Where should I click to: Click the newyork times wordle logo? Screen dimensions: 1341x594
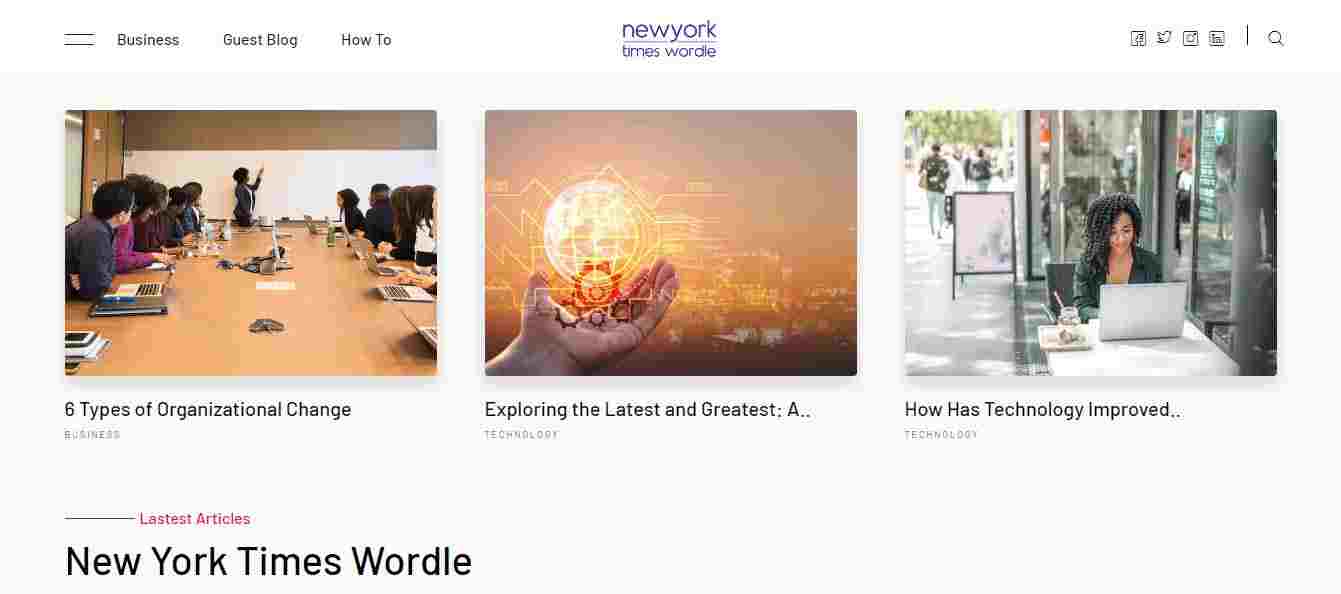(x=669, y=39)
